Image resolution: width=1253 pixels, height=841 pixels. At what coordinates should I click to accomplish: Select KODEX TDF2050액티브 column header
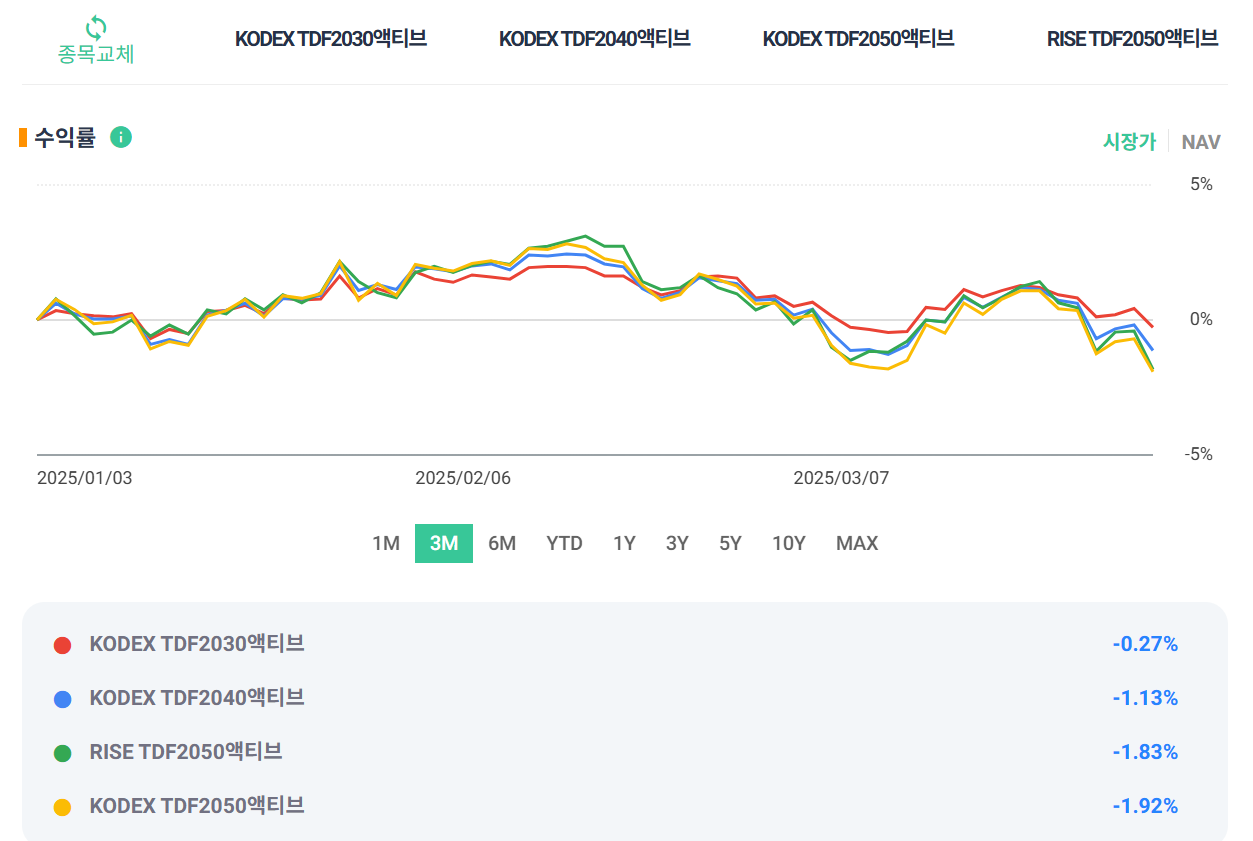point(859,39)
